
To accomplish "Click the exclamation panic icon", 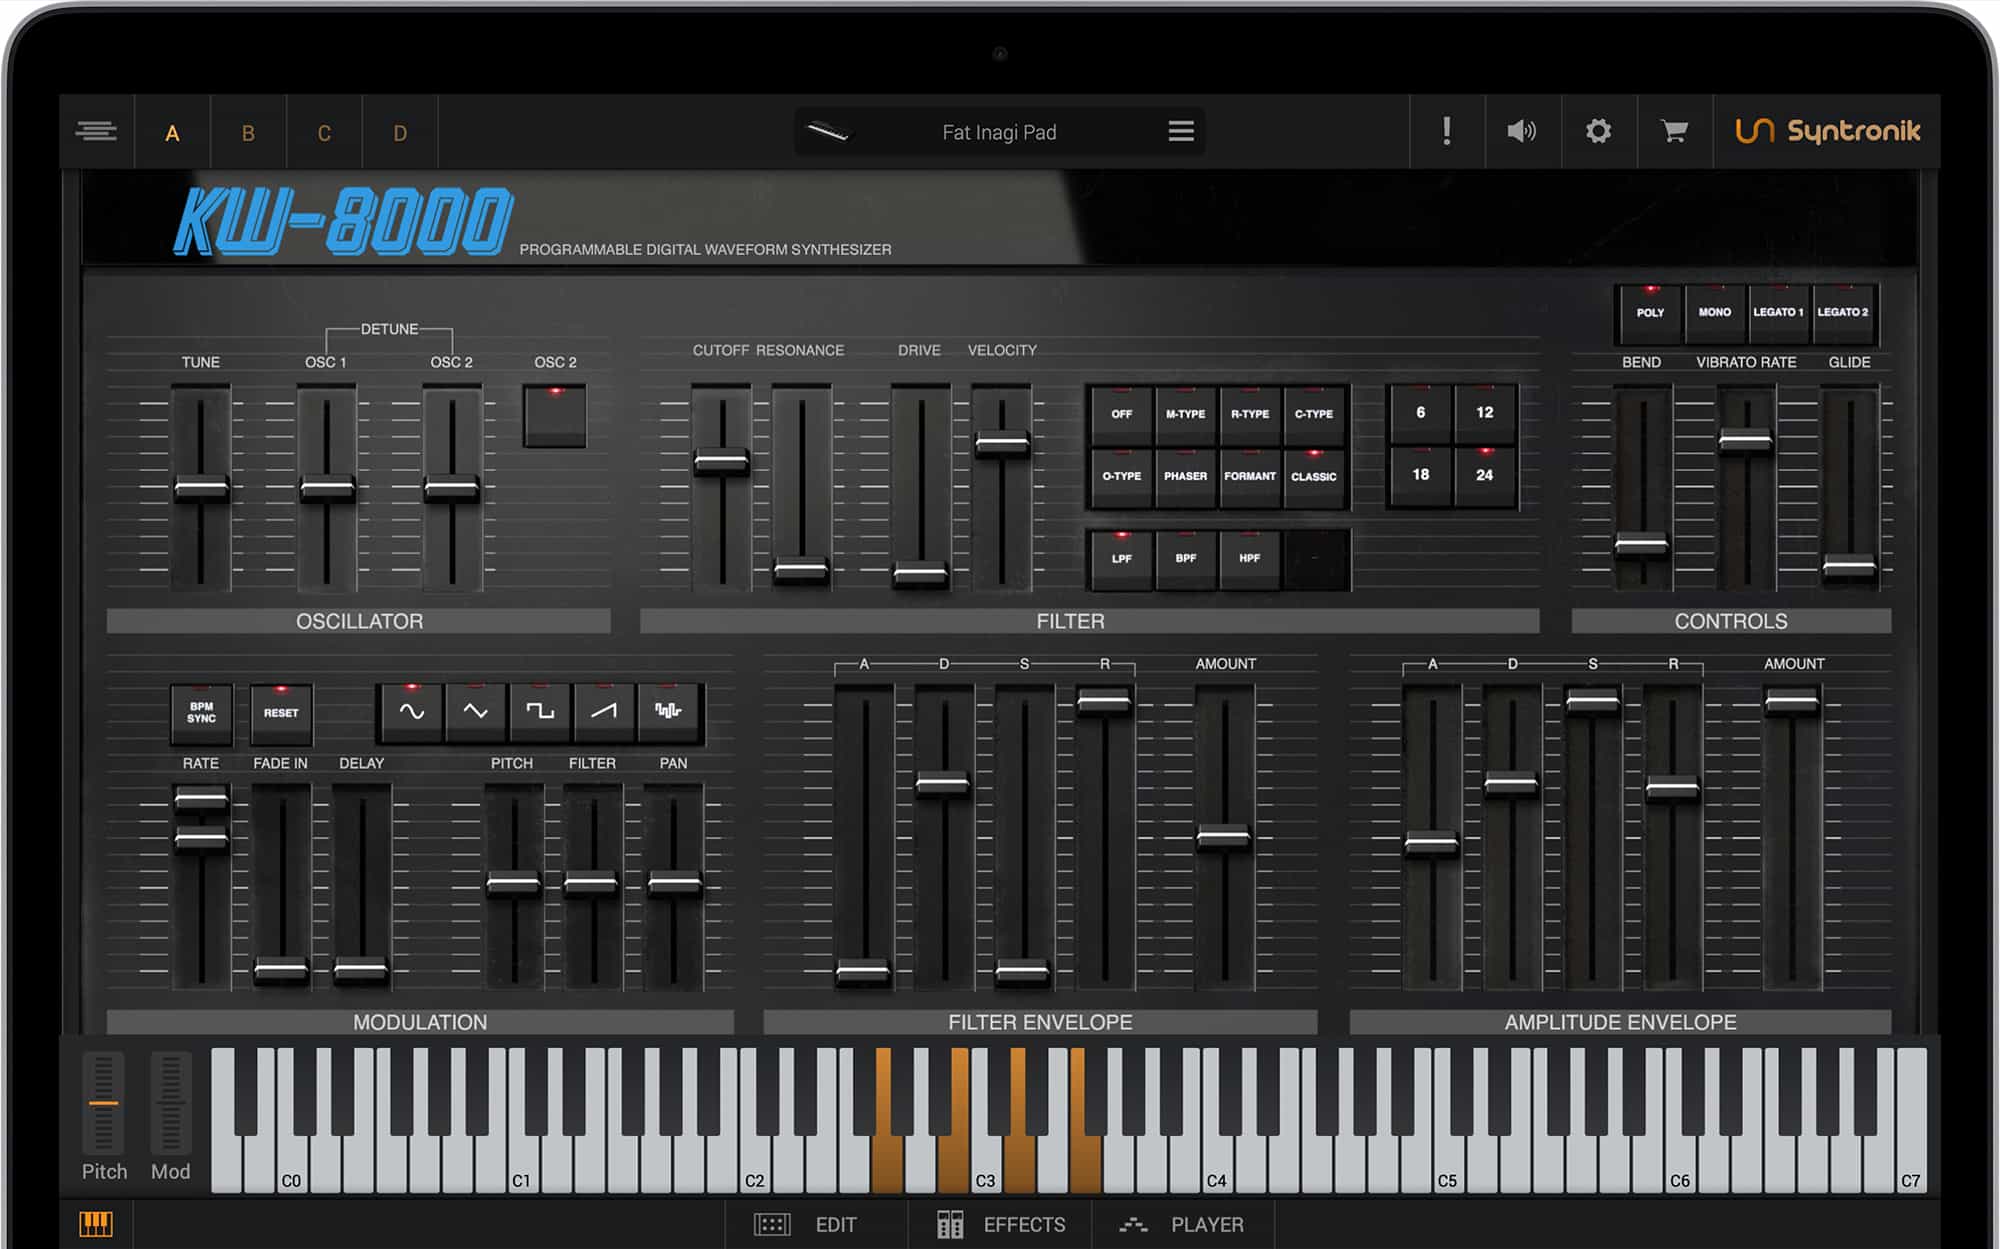I will tap(1446, 131).
